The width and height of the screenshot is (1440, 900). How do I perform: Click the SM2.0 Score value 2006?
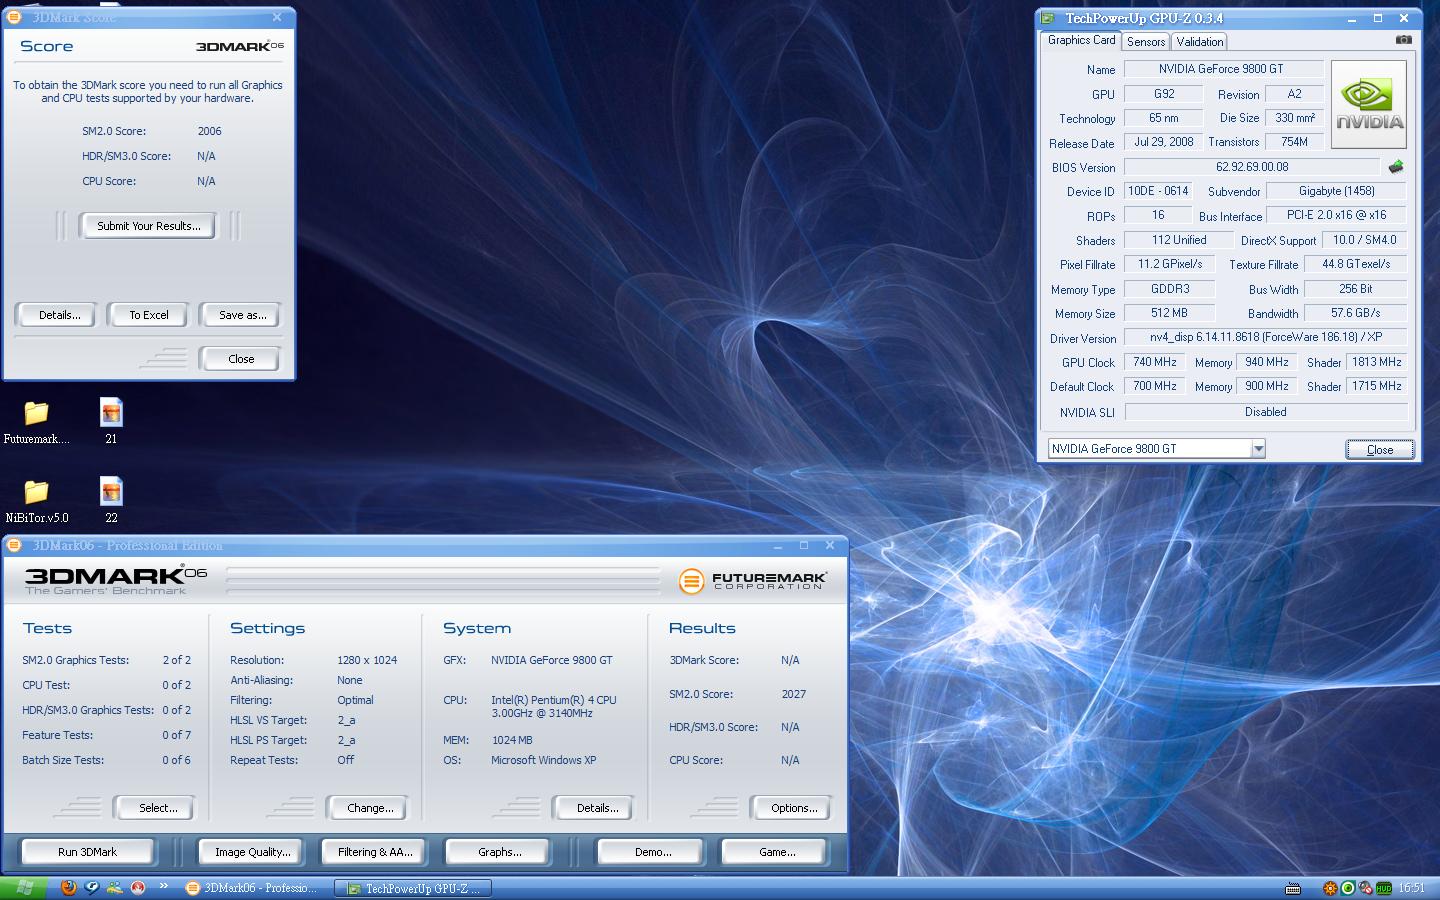tap(210, 131)
